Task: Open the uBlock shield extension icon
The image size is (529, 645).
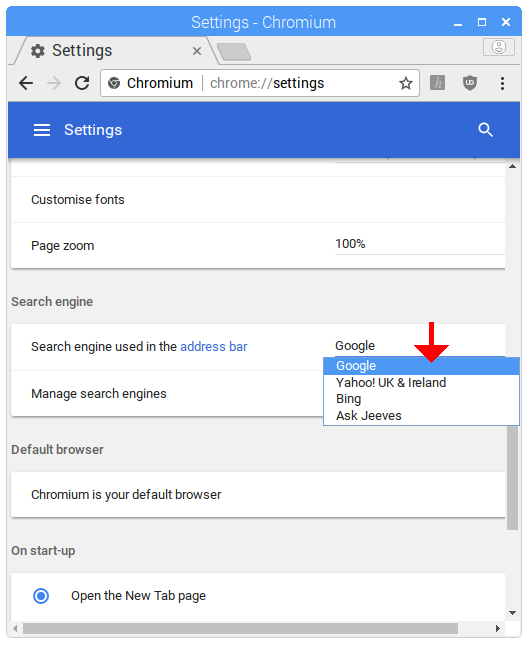Action: point(470,83)
